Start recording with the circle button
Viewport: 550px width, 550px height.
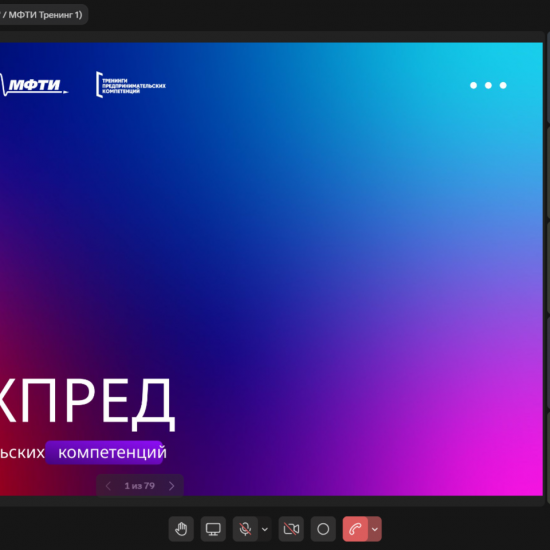323,529
